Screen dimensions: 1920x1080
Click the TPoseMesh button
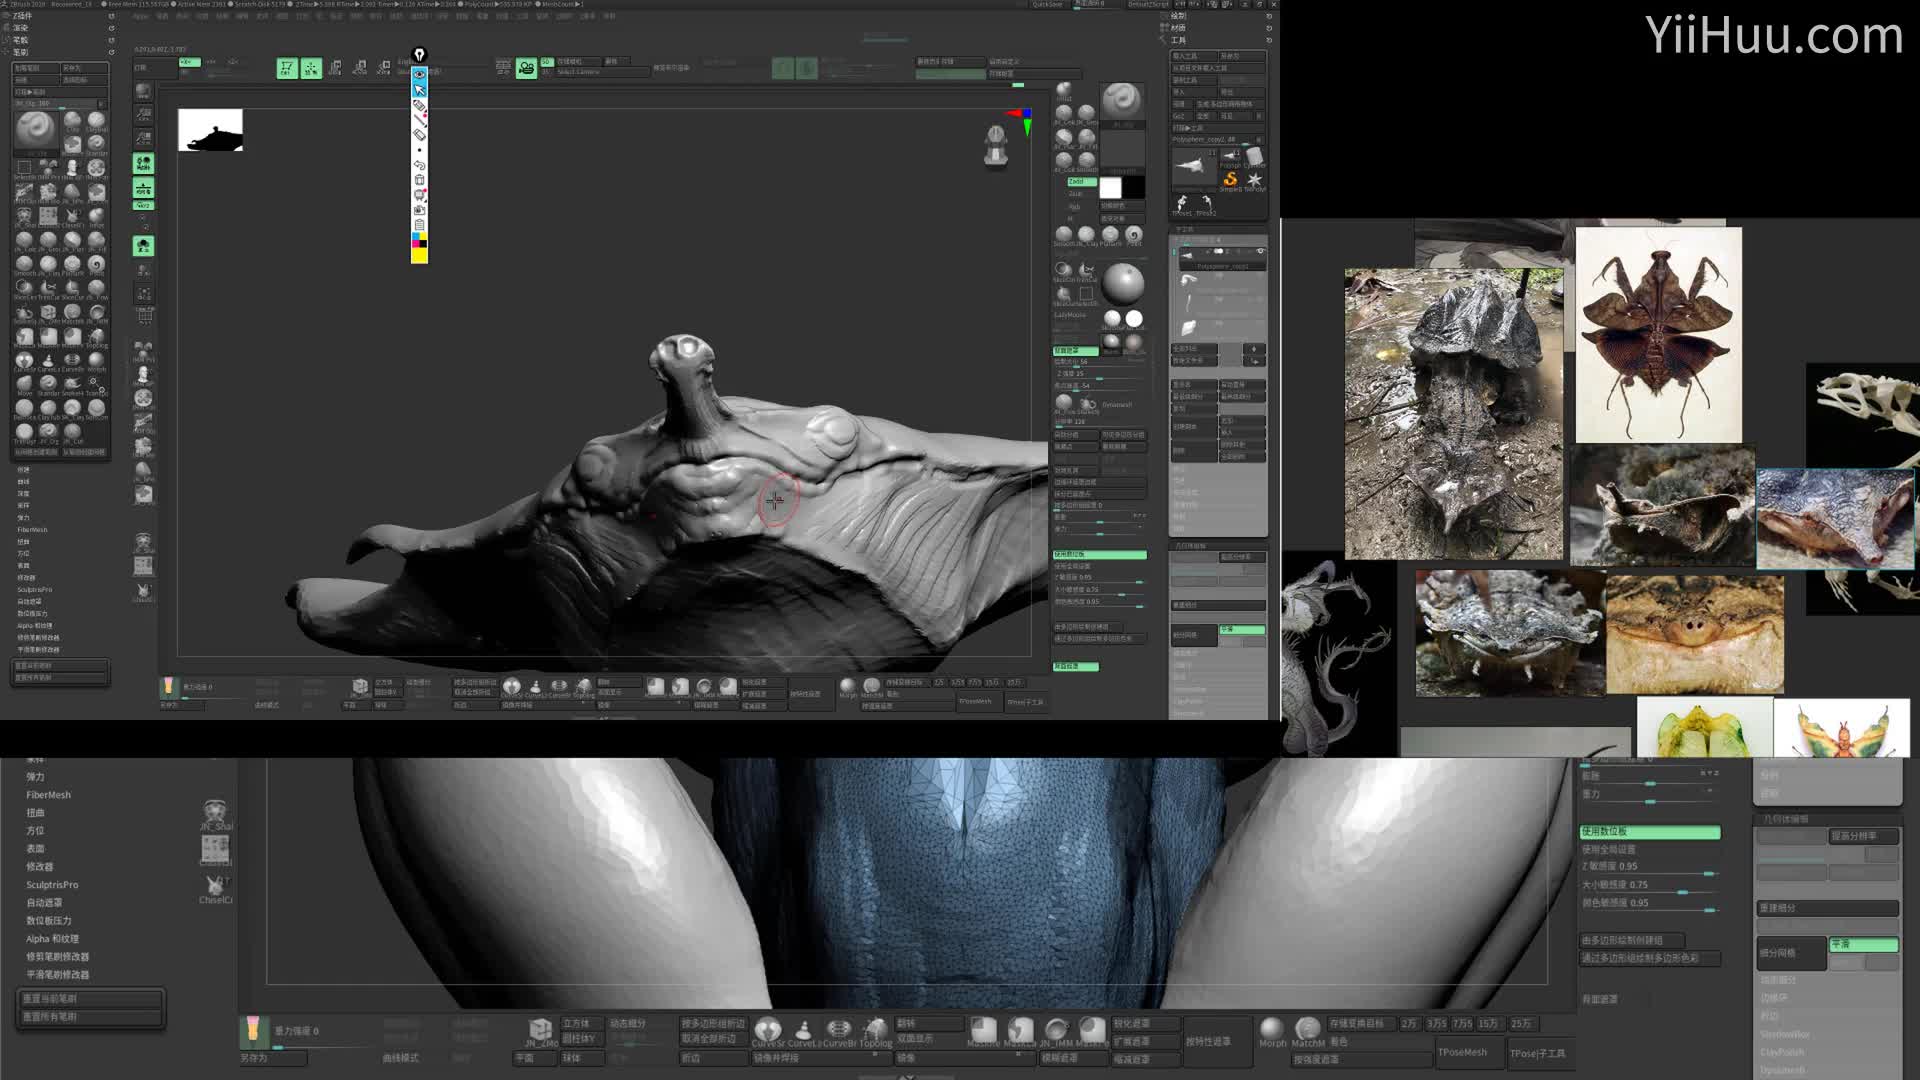click(x=1462, y=1052)
